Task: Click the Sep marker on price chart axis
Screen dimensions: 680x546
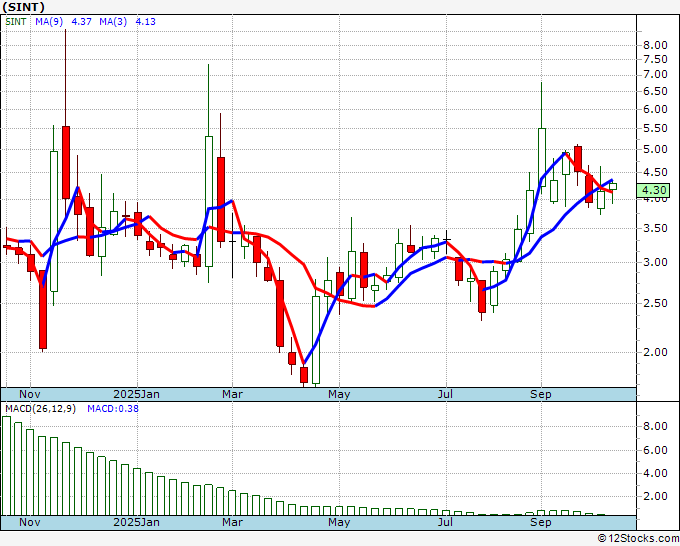Action: (541, 394)
